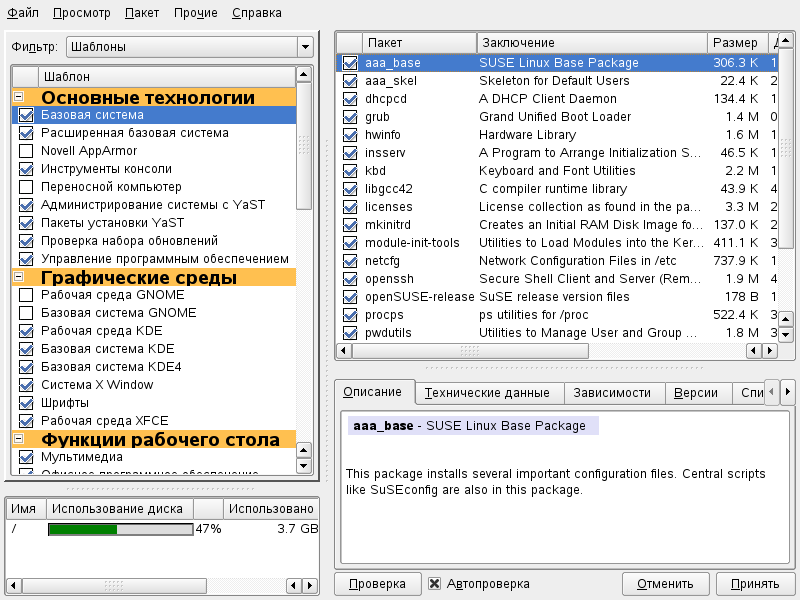Click the status icon of the grub package
The height and width of the screenshot is (600, 800).
(349, 117)
